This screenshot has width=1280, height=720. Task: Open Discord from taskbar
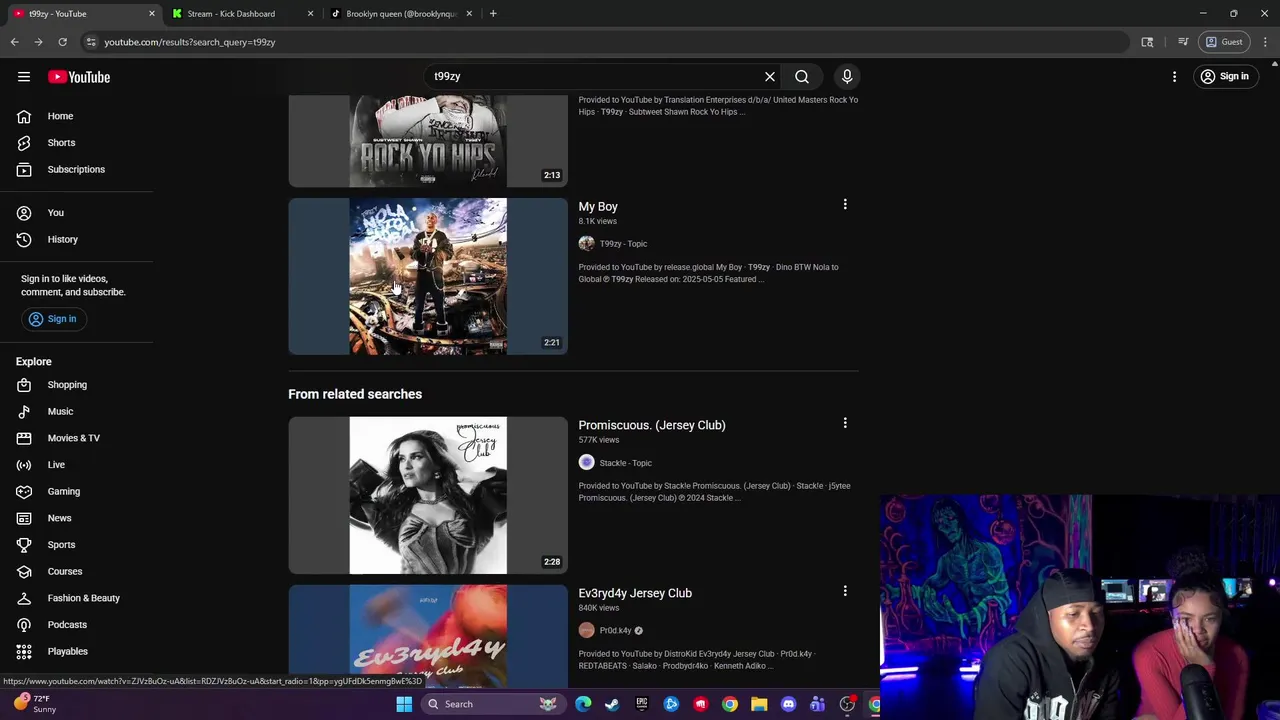[788, 704]
